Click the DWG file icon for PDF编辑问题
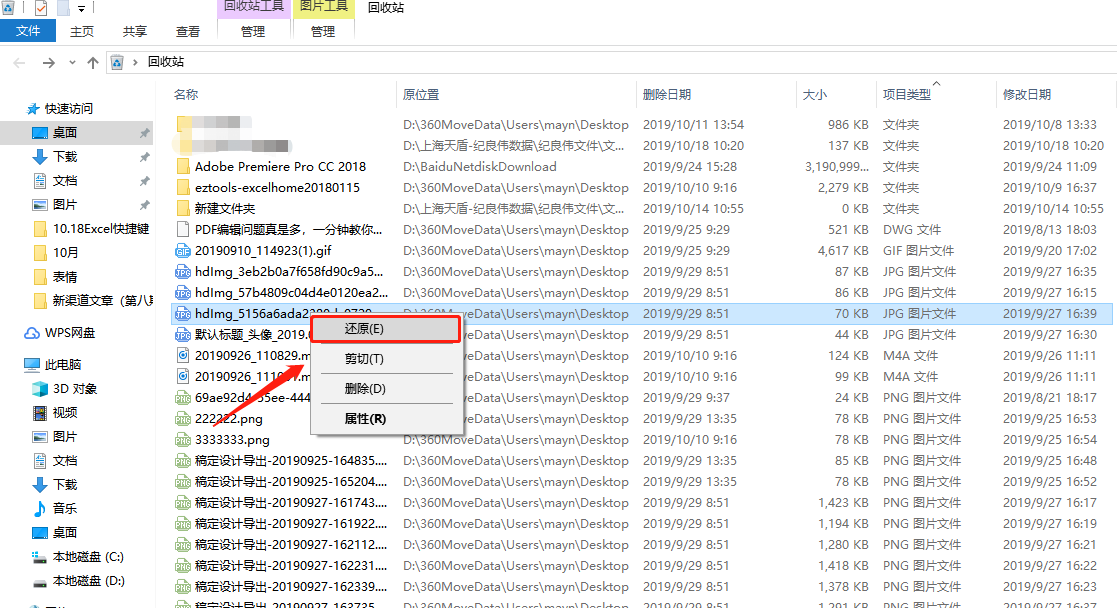 [x=182, y=230]
